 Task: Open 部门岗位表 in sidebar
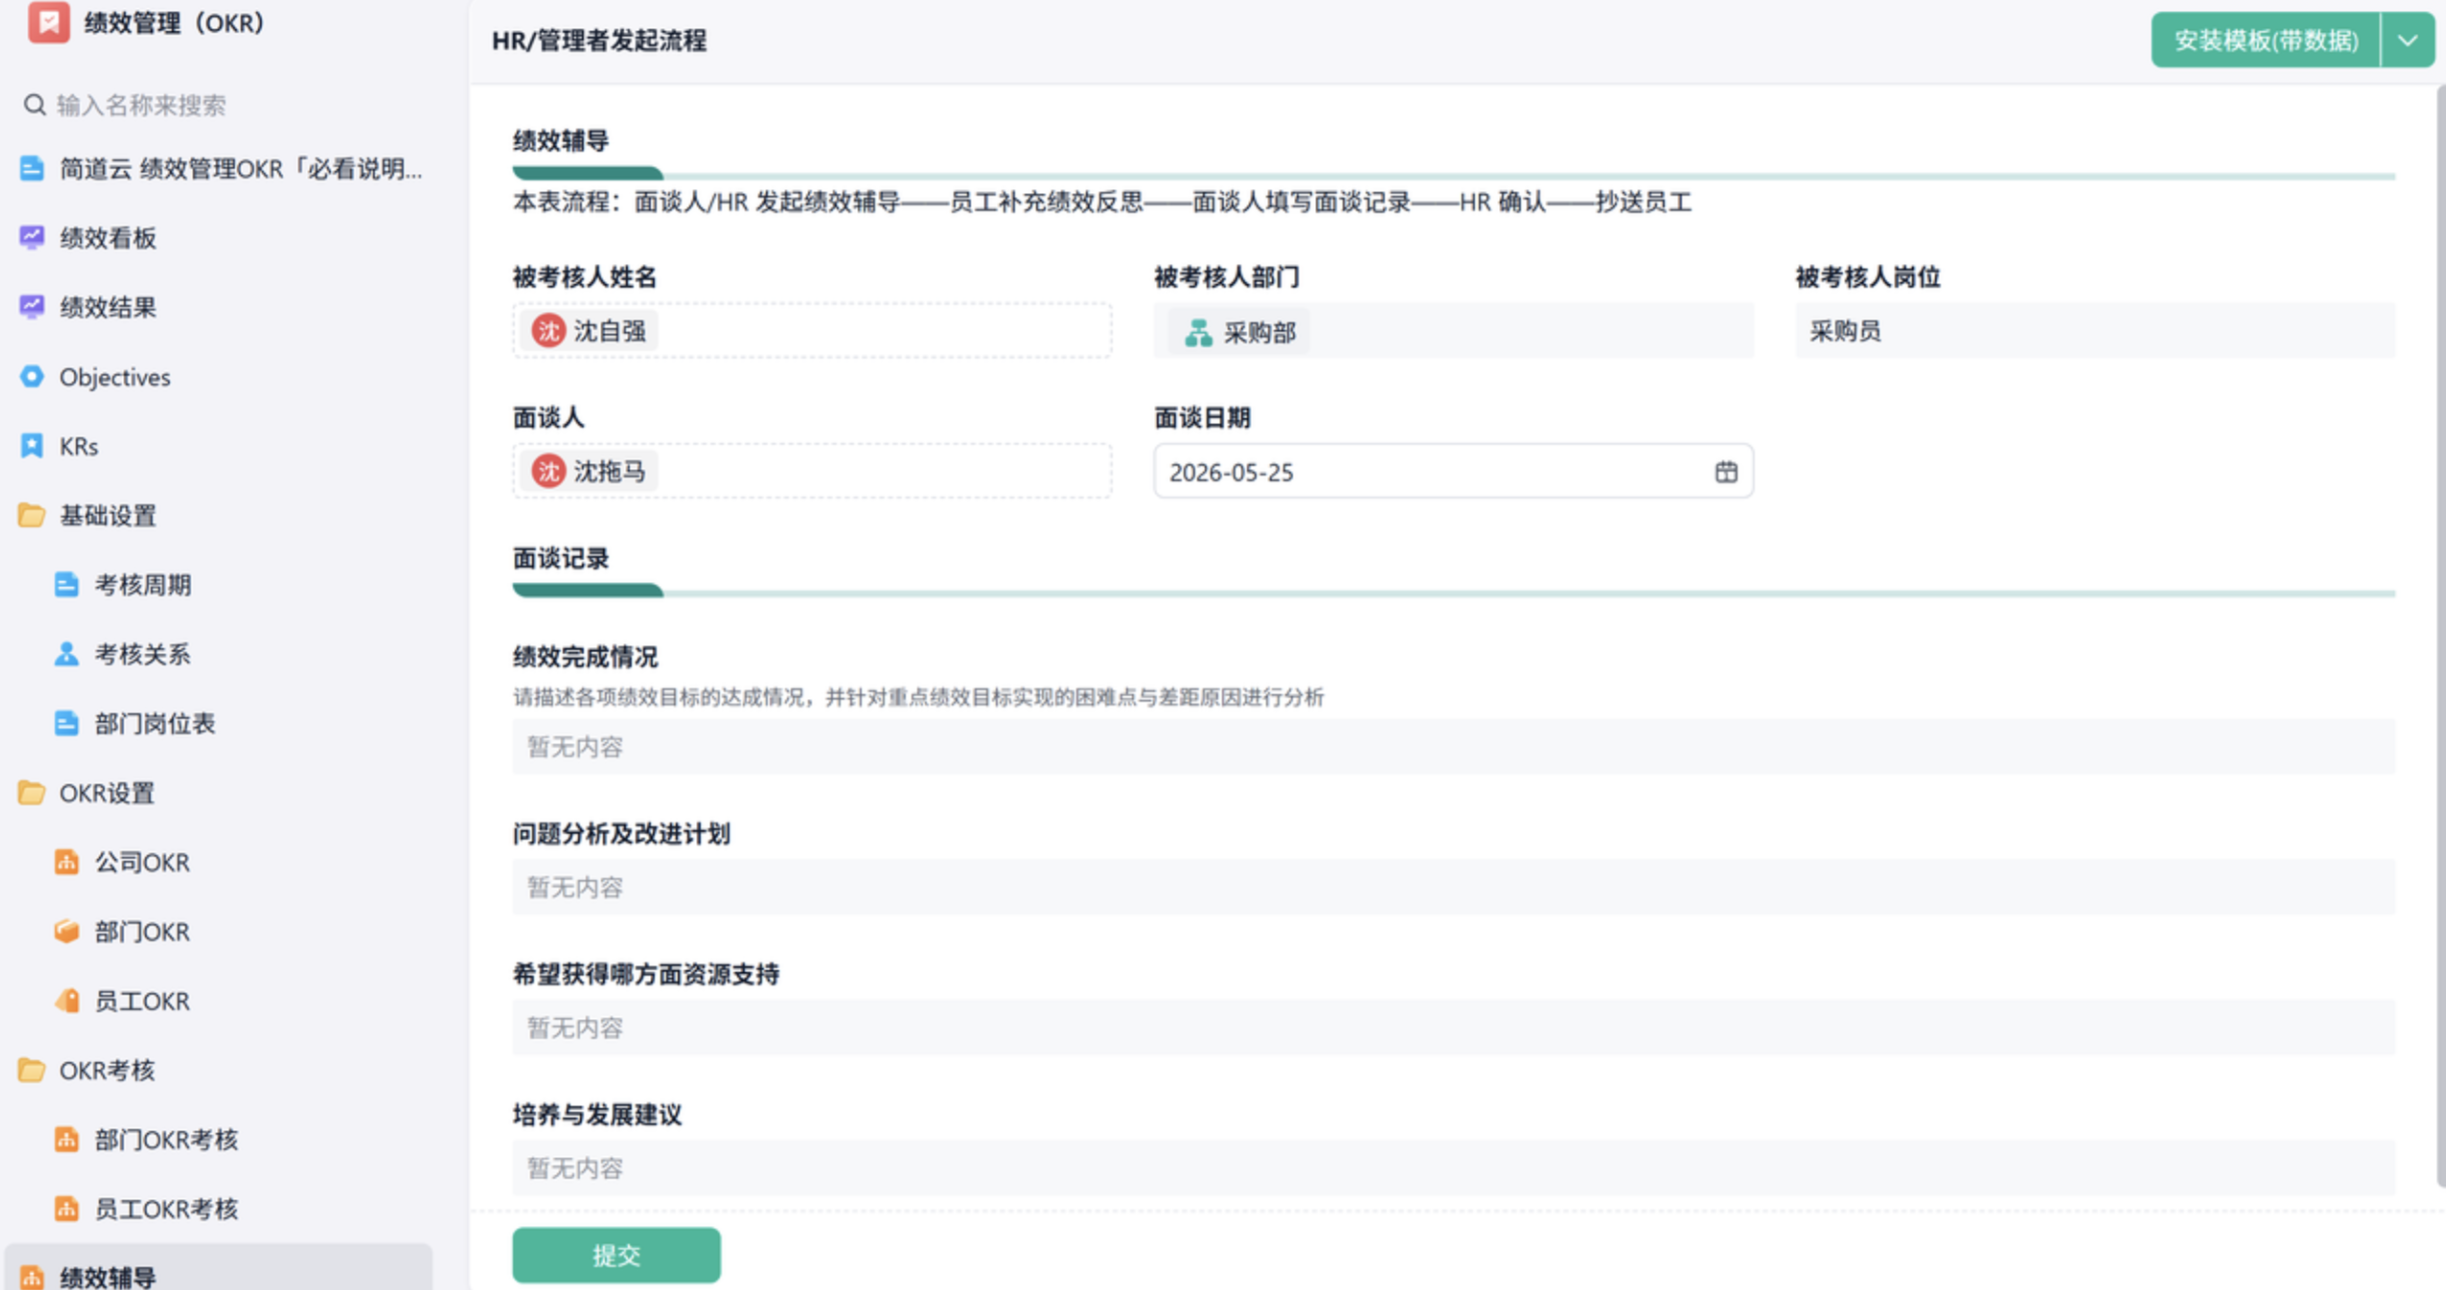pyautogui.click(x=155, y=723)
